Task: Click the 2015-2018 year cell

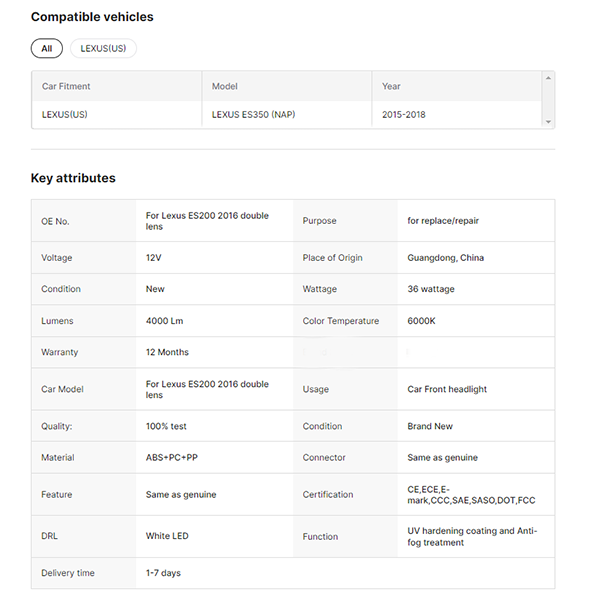Action: pyautogui.click(x=403, y=114)
